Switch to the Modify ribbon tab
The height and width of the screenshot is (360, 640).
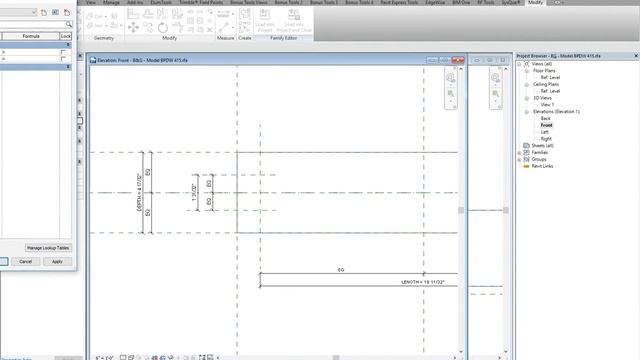[x=535, y=2]
